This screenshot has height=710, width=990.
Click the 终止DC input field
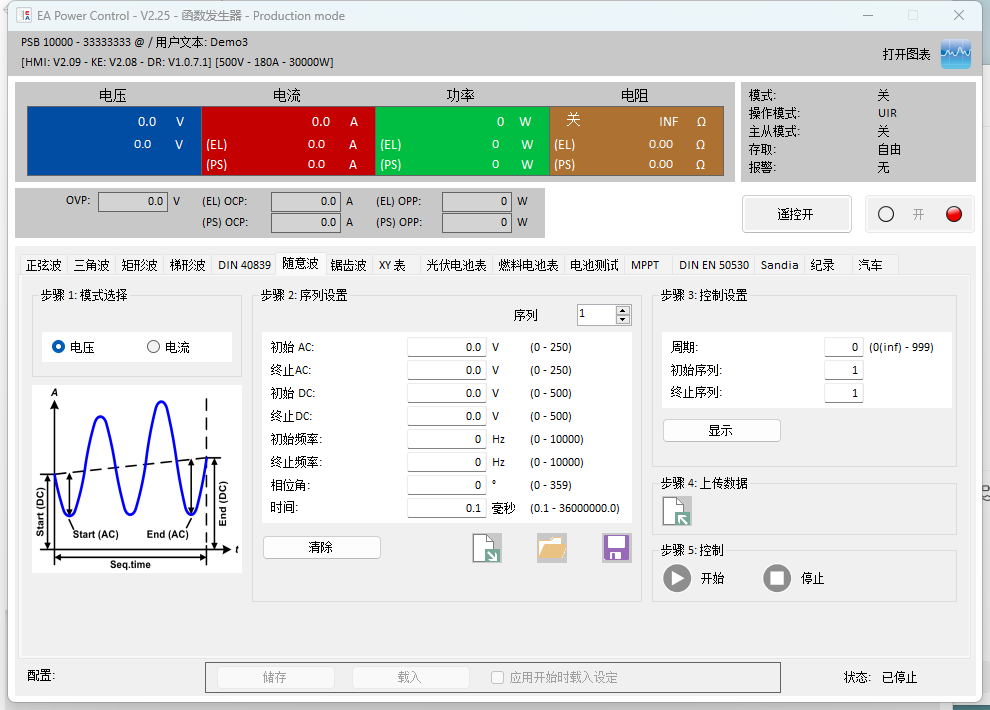[x=446, y=416]
